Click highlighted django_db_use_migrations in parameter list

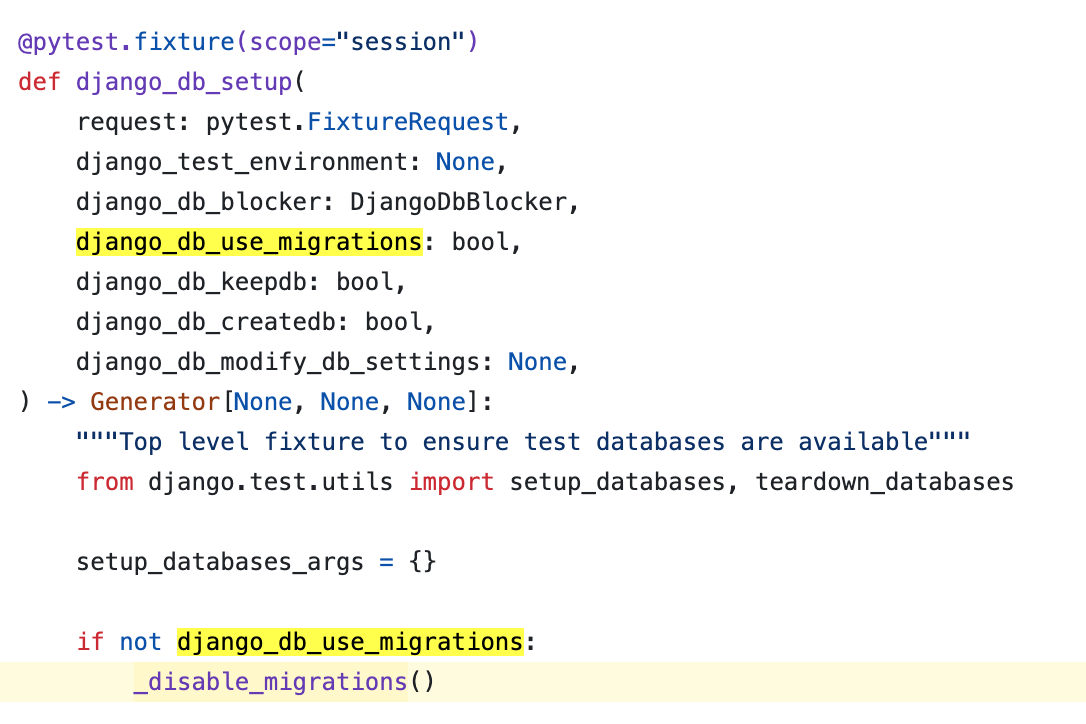(249, 242)
